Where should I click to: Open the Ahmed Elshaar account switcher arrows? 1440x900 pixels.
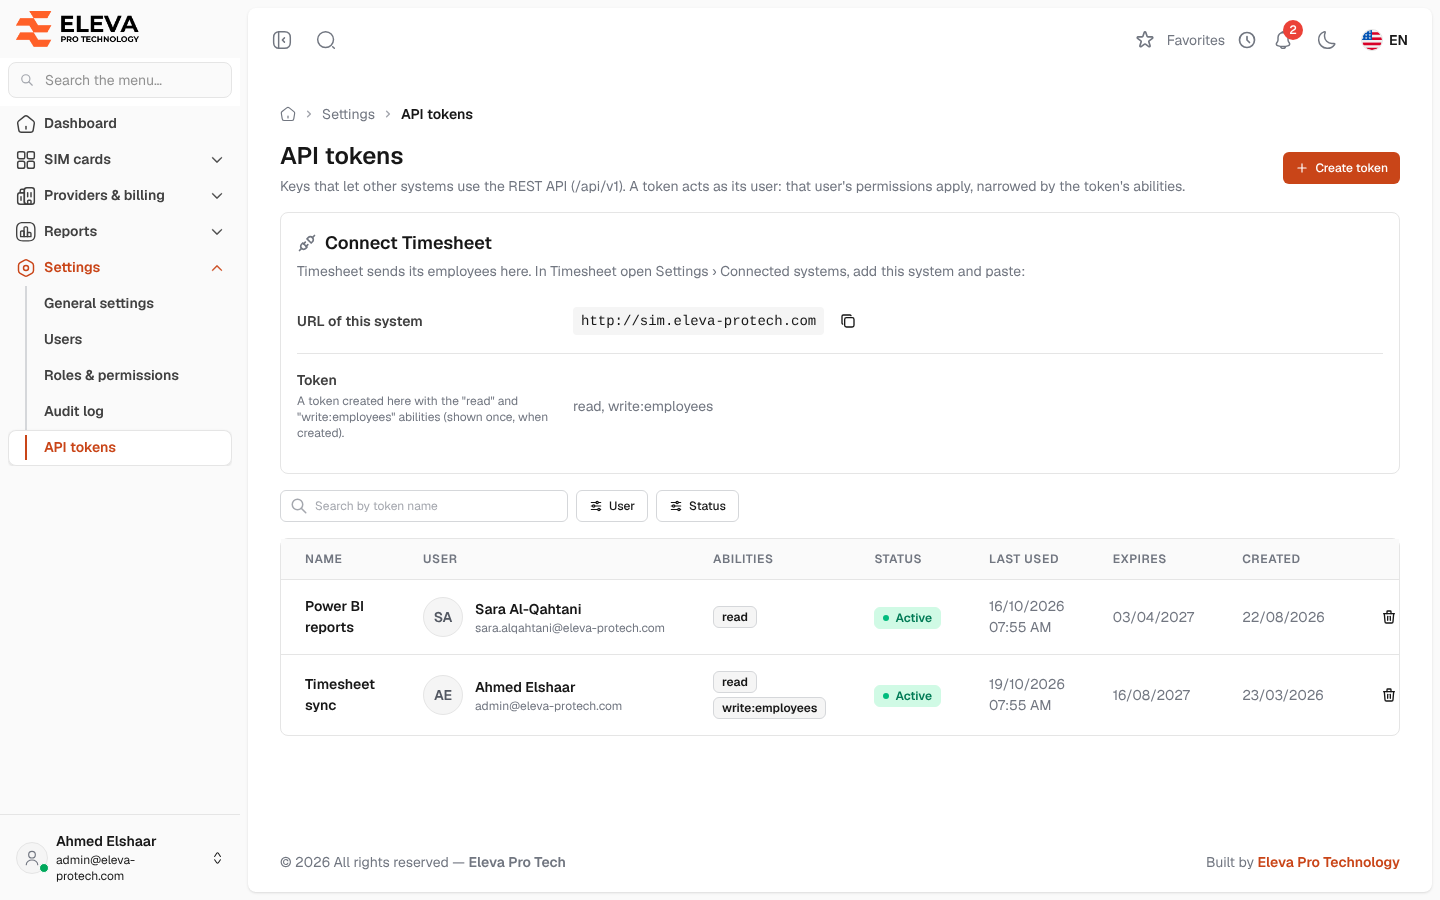coord(217,858)
